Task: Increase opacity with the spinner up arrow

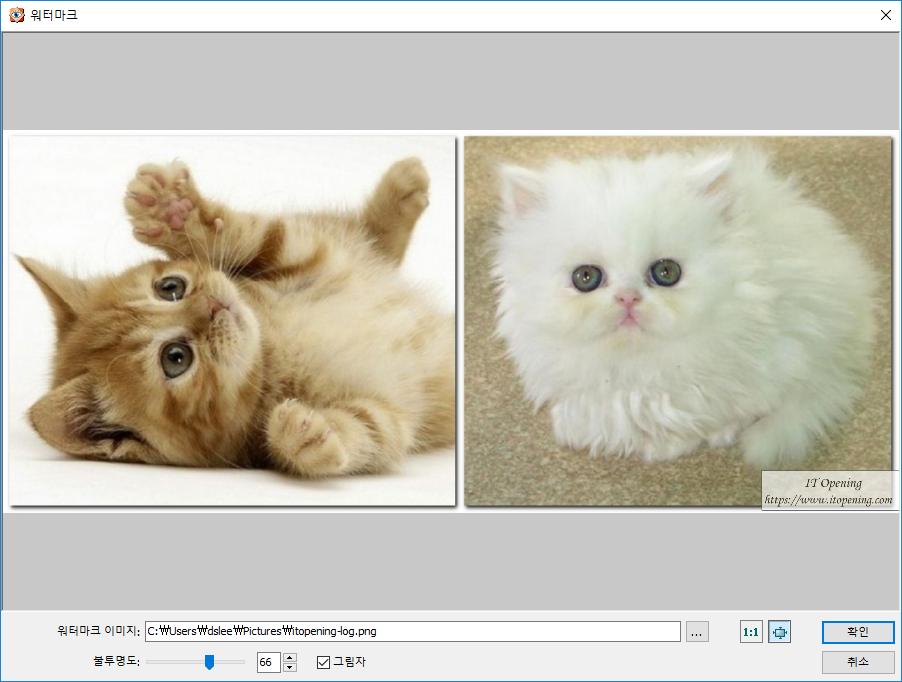Action: (x=290, y=657)
